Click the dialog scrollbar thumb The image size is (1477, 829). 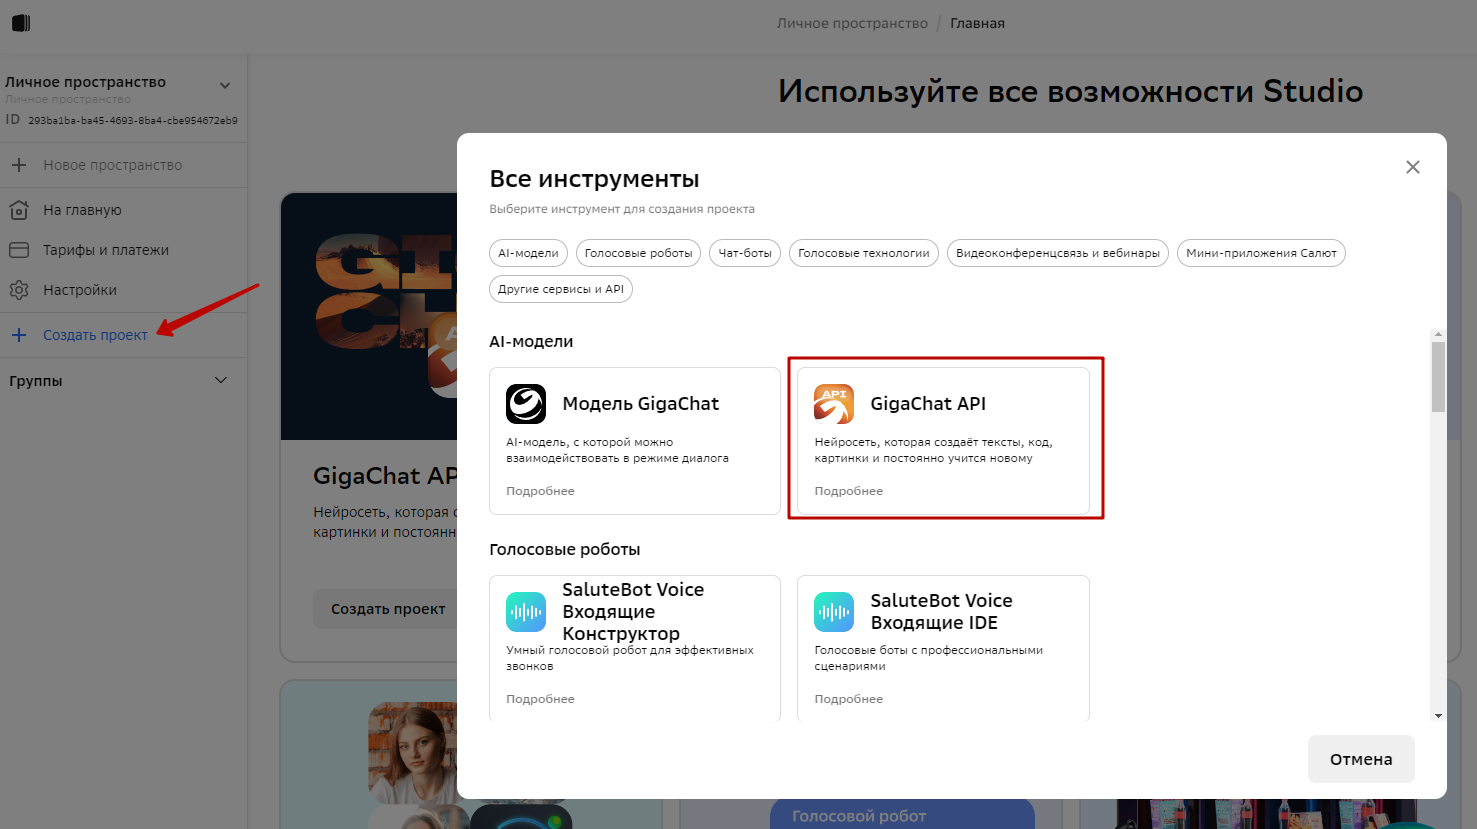coord(1438,377)
